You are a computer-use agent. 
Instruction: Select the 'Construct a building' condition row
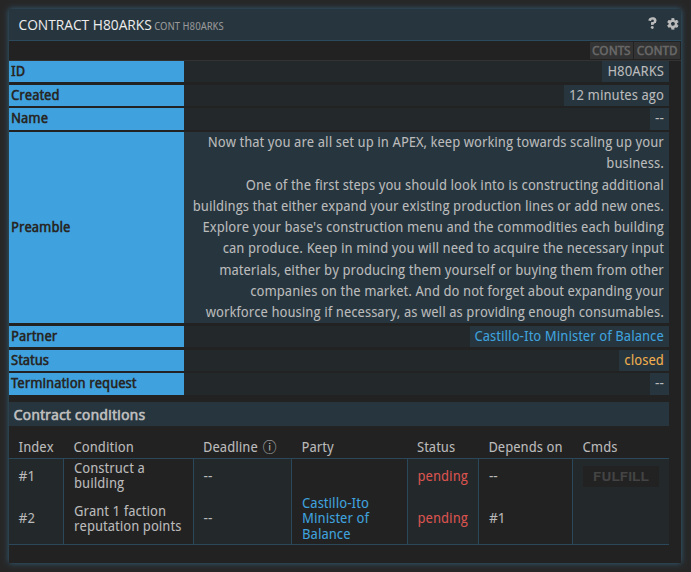pyautogui.click(x=109, y=476)
